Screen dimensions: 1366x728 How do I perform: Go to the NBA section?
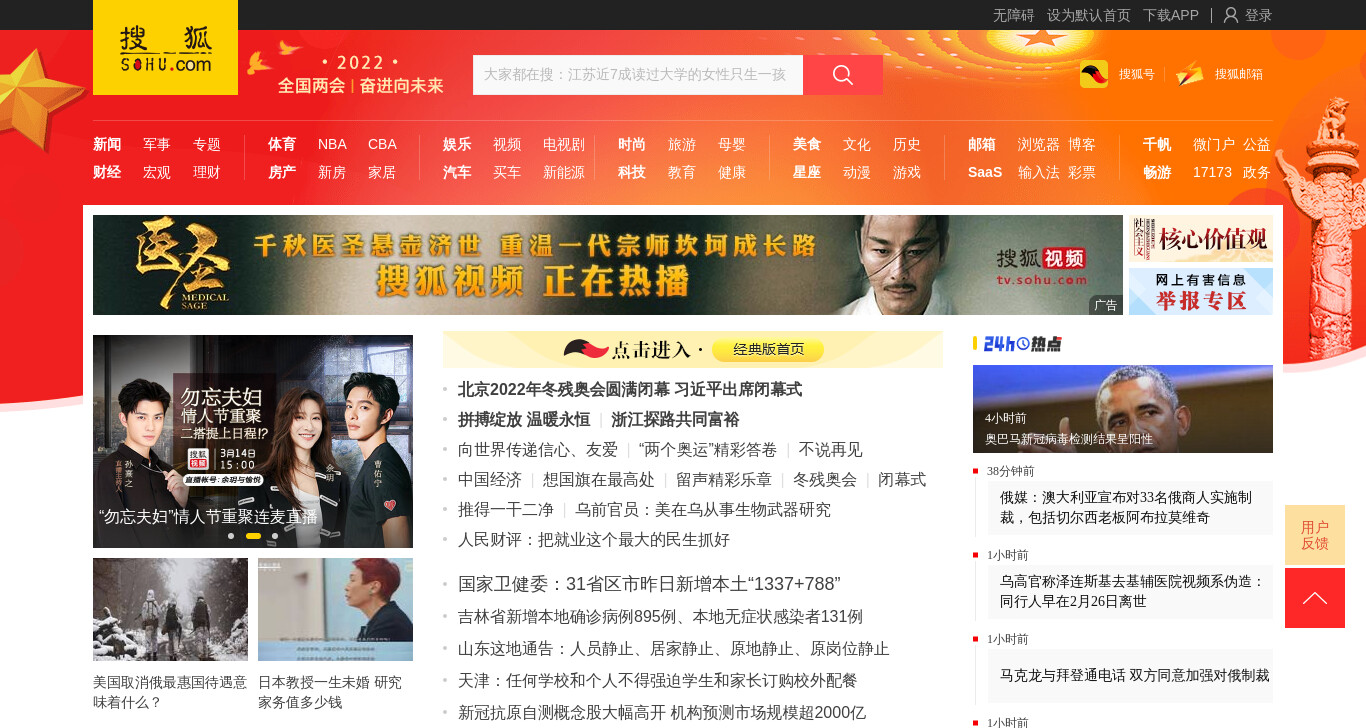coord(332,144)
